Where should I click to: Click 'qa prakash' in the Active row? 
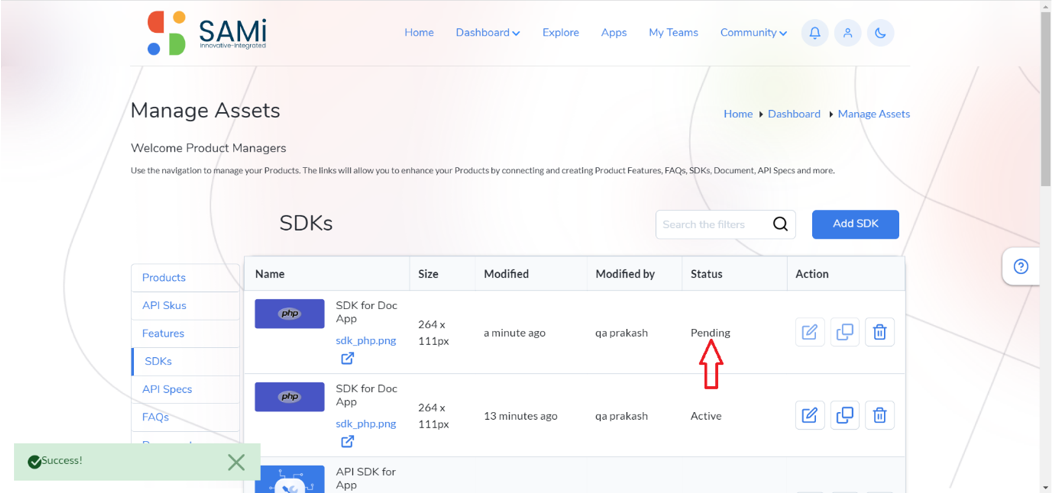point(622,416)
